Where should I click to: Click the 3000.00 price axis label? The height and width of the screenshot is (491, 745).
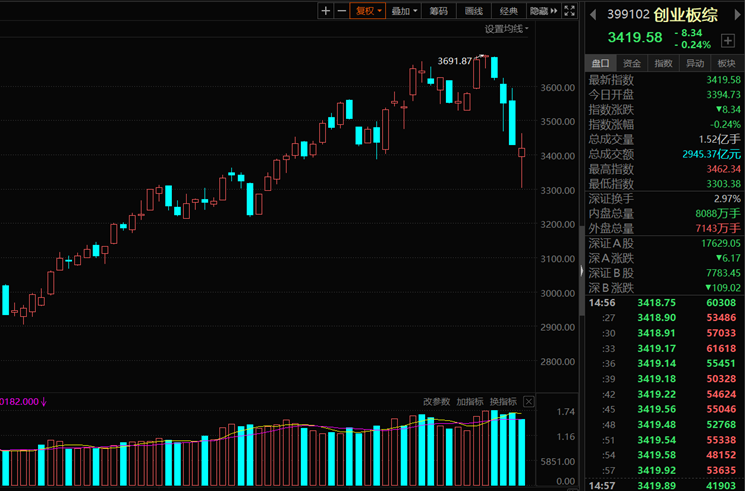pyautogui.click(x=557, y=293)
